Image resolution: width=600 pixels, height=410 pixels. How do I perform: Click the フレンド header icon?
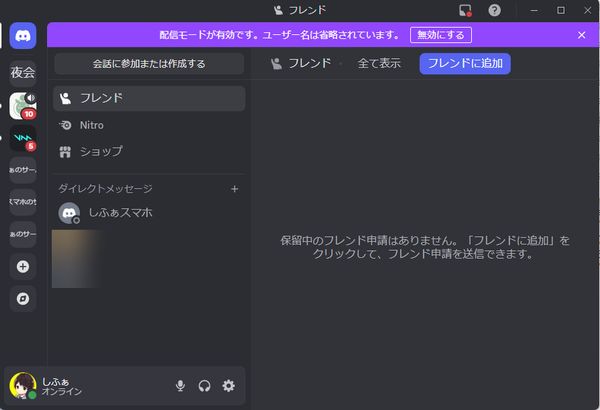click(276, 64)
